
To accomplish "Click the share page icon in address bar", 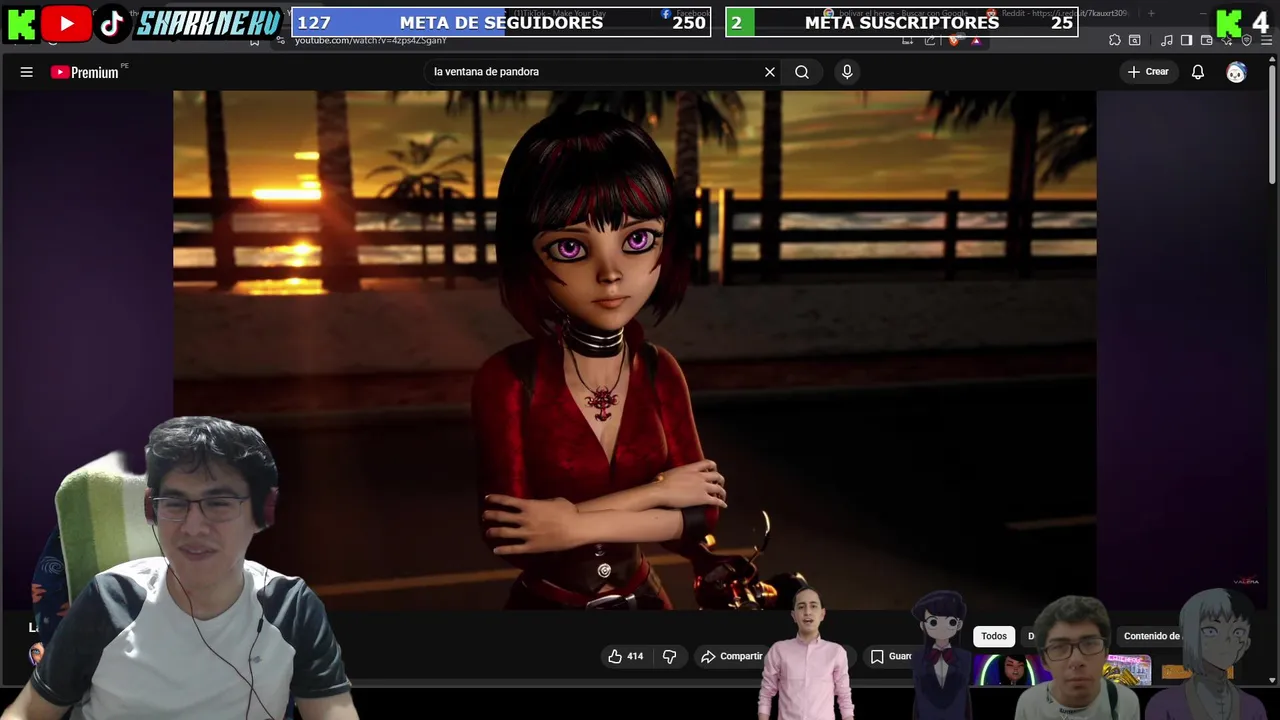I will pyautogui.click(x=930, y=40).
